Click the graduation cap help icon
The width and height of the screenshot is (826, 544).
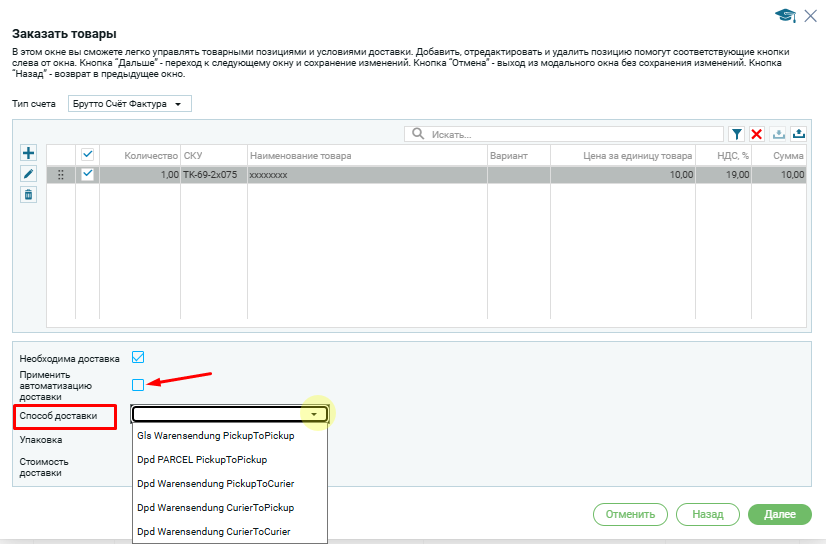(785, 15)
